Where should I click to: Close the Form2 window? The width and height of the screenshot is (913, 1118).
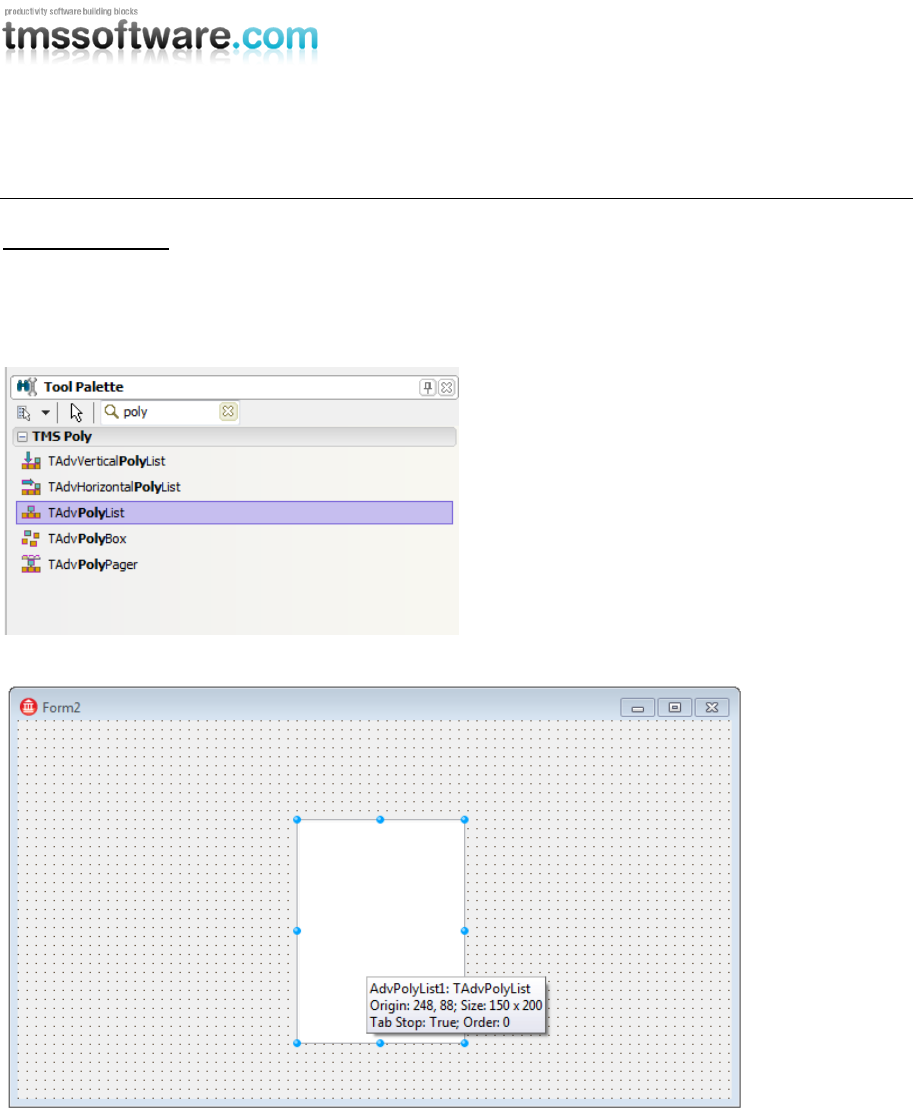(712, 707)
